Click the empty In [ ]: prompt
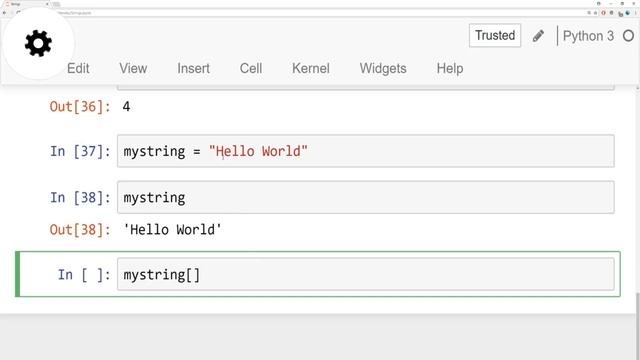This screenshot has width=640, height=360. point(84,275)
